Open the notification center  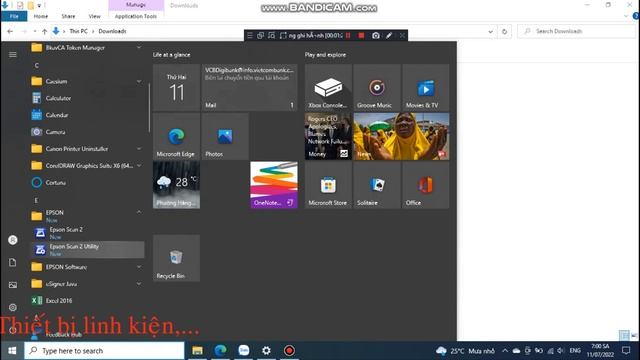coord(626,351)
